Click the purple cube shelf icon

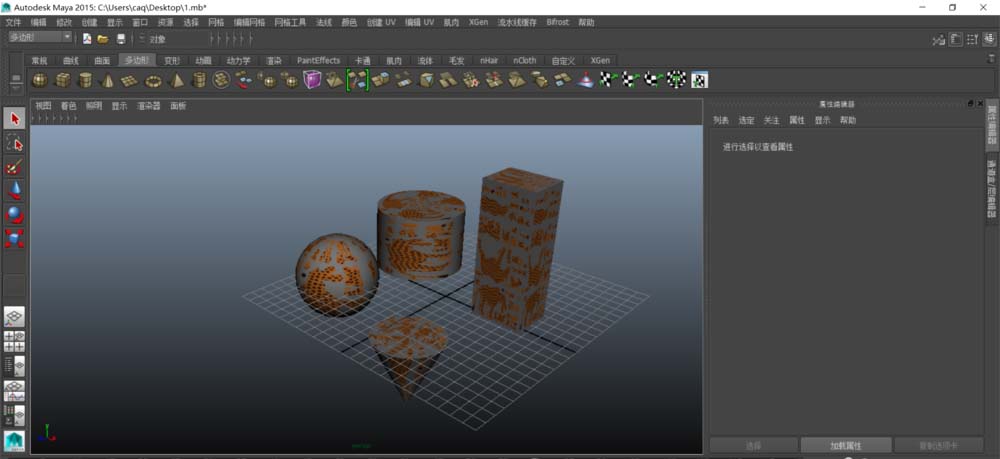pyautogui.click(x=312, y=80)
